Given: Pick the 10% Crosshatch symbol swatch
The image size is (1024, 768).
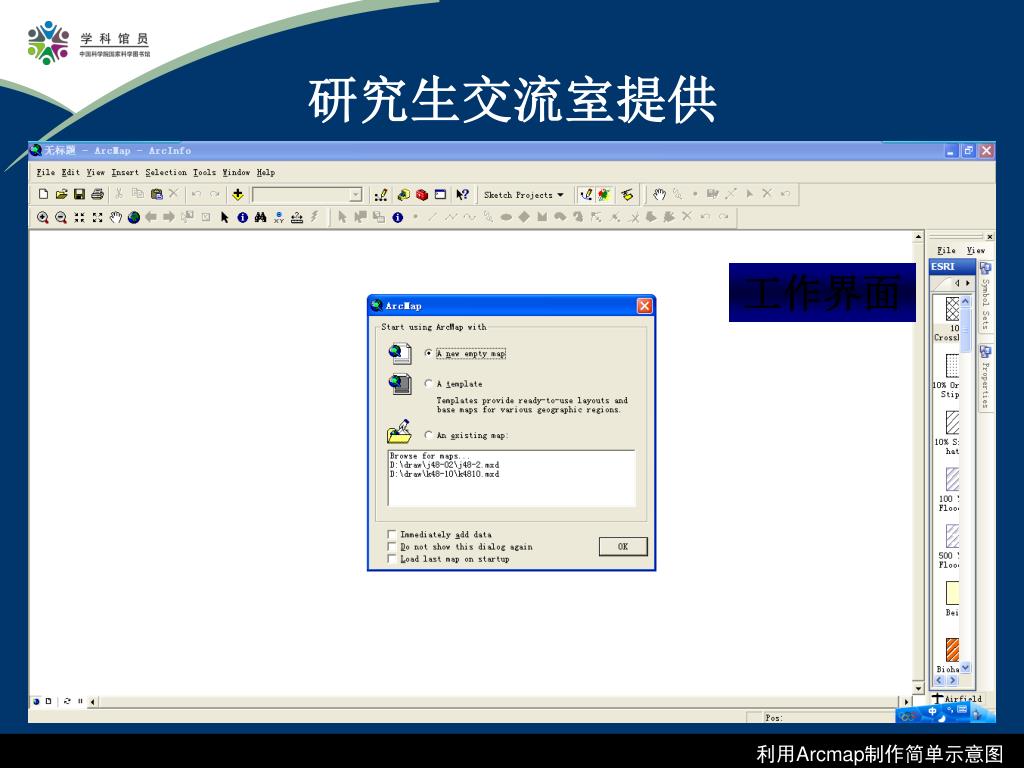Looking at the screenshot, I should (952, 309).
